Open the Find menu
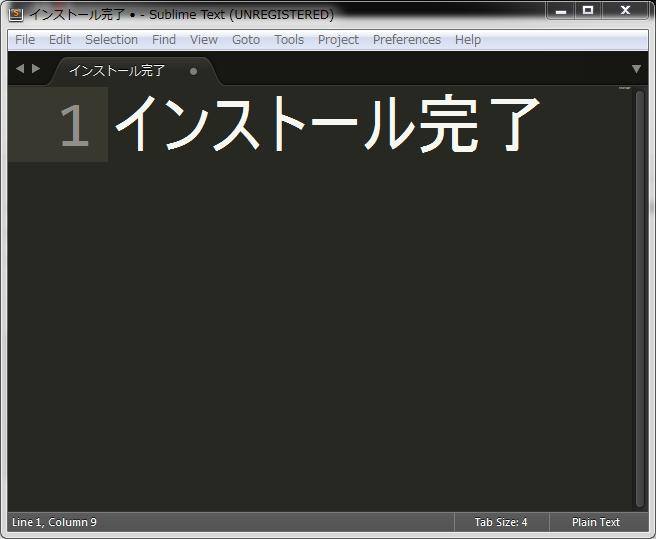656x539 pixels. tap(164, 40)
